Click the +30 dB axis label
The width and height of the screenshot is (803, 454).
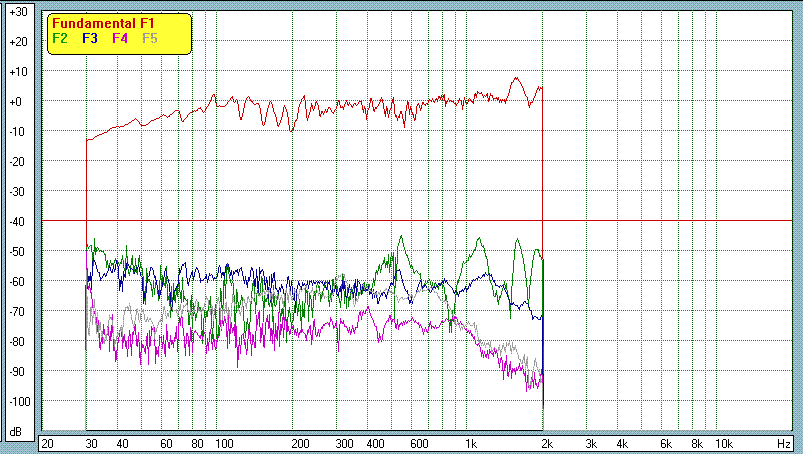18,12
